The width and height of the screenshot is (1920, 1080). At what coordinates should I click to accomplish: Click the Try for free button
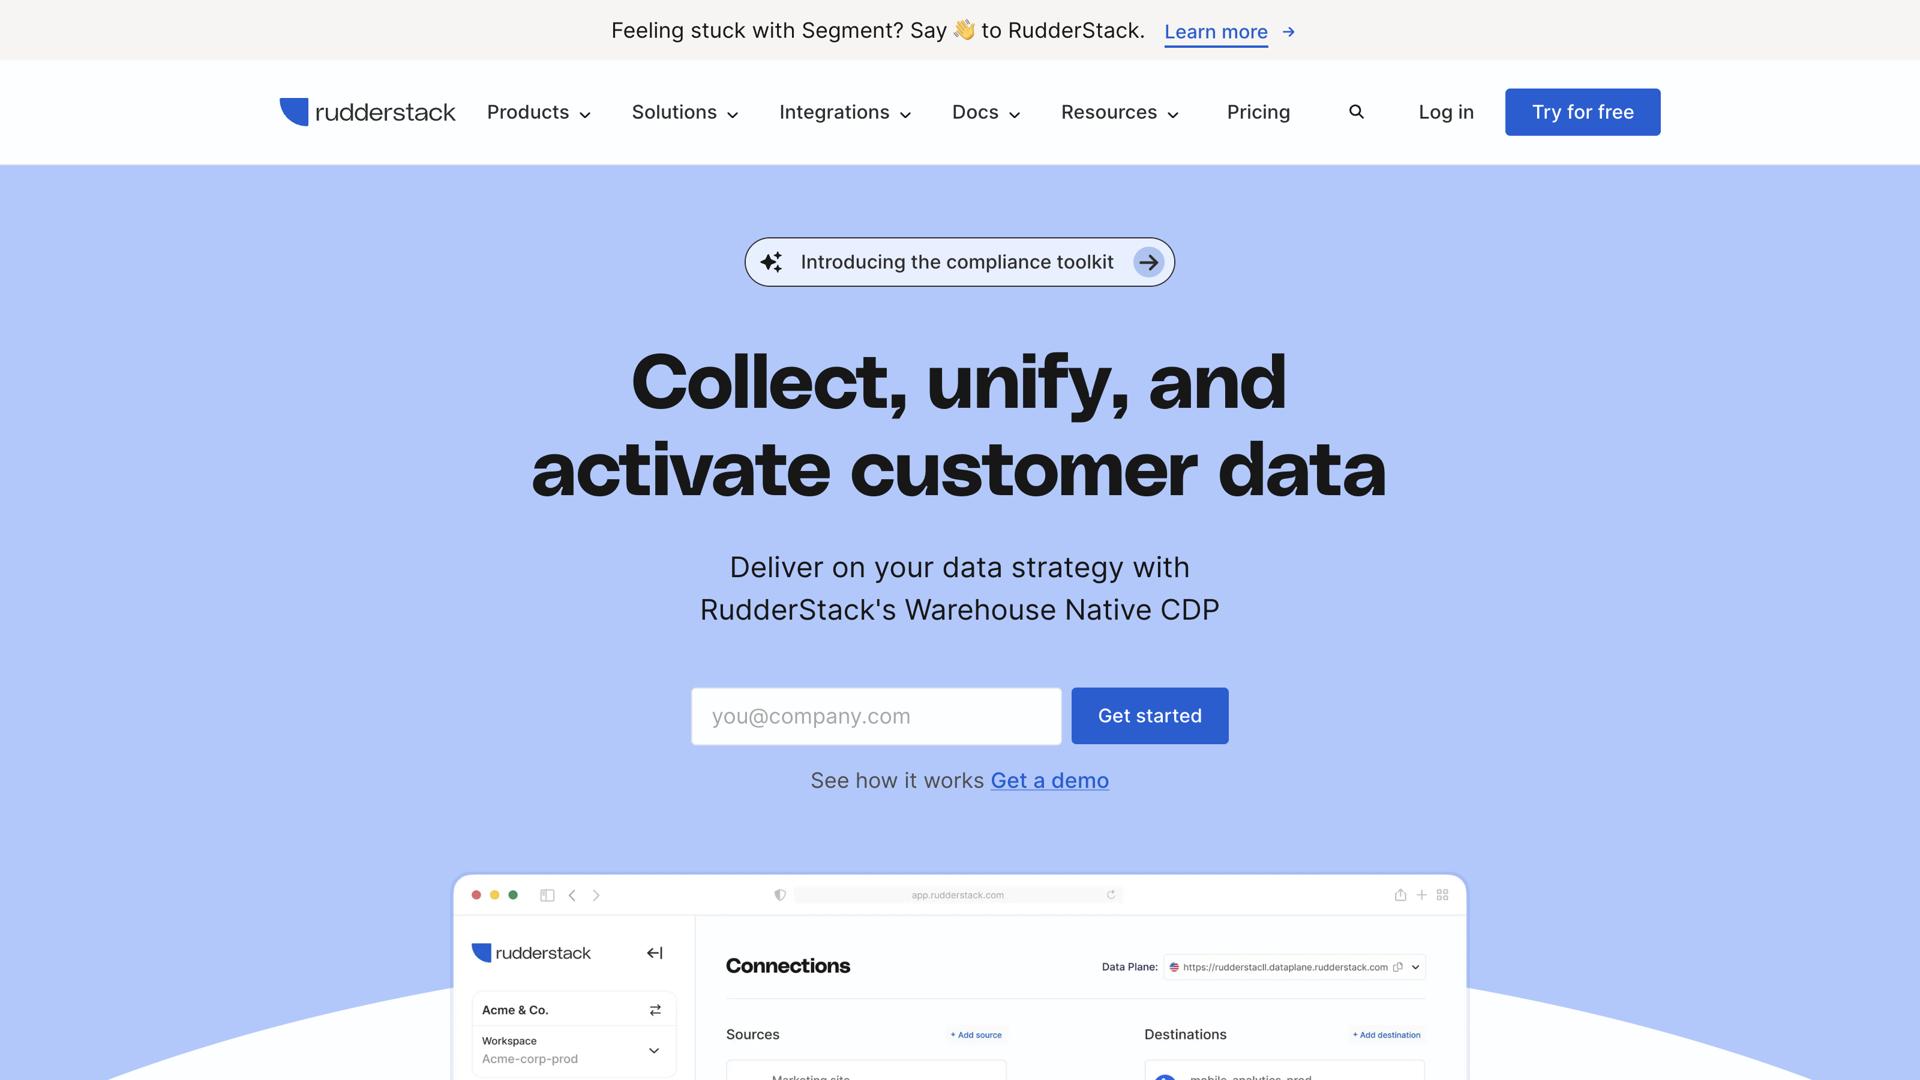point(1582,112)
